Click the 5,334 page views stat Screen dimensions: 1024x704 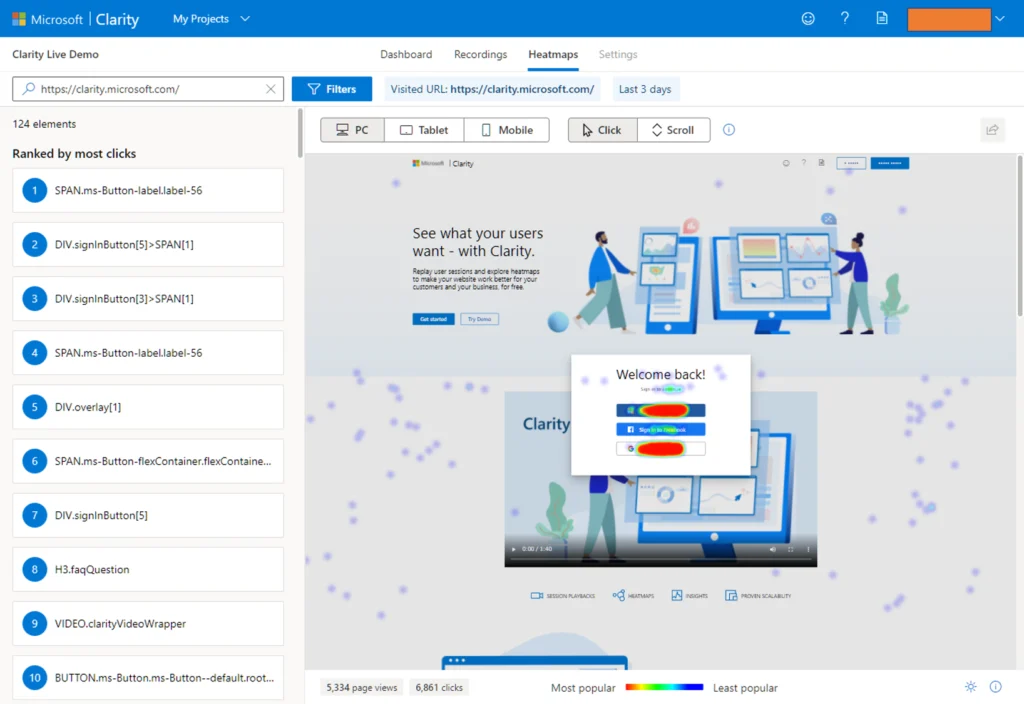362,688
